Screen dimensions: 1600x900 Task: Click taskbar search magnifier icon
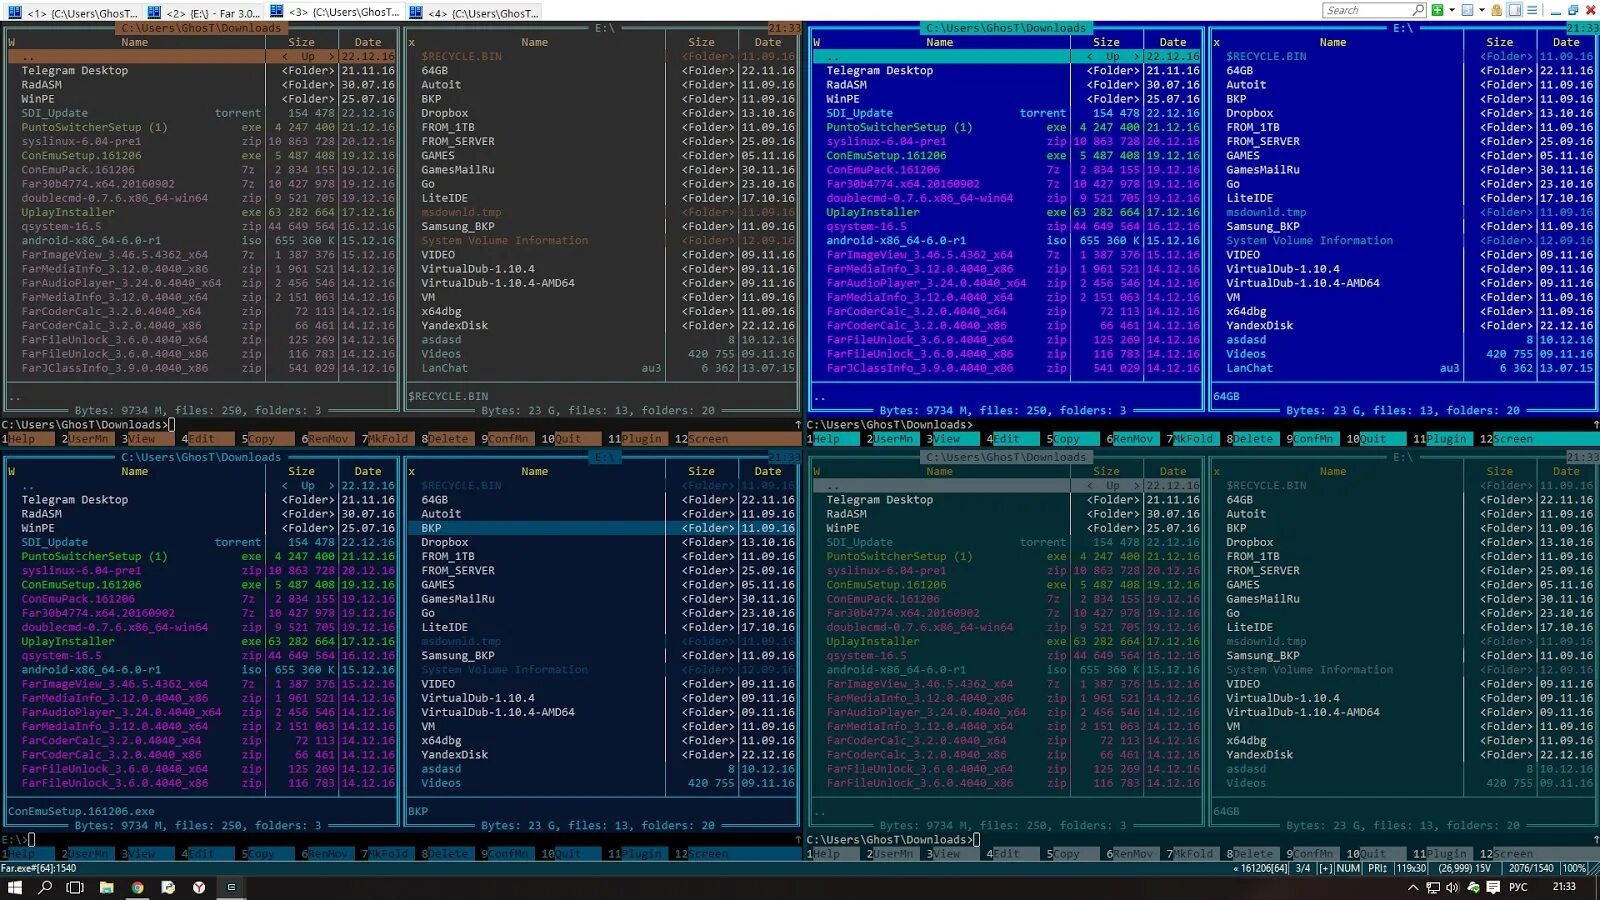45,887
